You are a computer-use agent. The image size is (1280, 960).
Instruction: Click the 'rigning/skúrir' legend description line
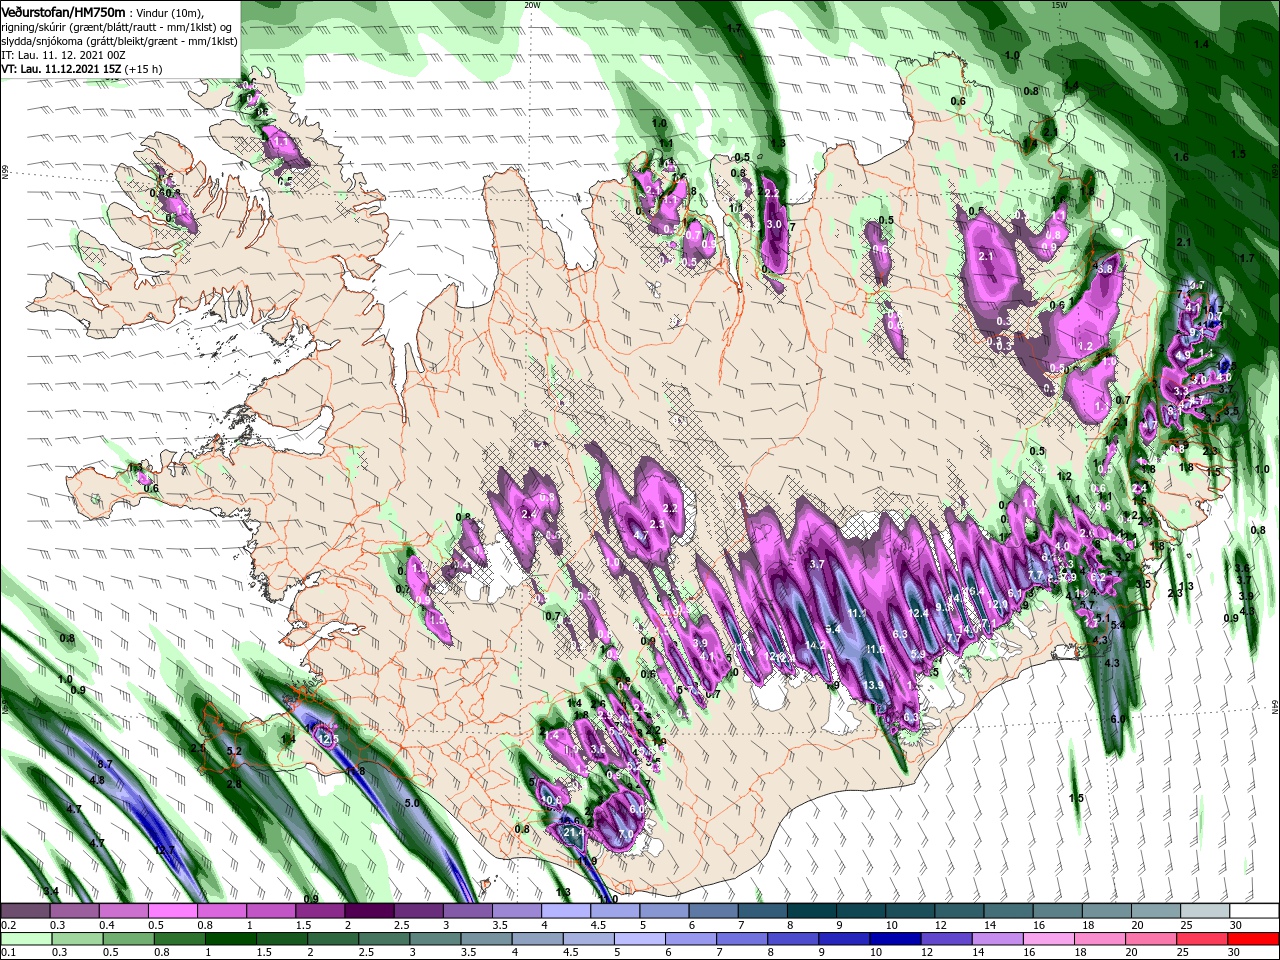point(116,27)
